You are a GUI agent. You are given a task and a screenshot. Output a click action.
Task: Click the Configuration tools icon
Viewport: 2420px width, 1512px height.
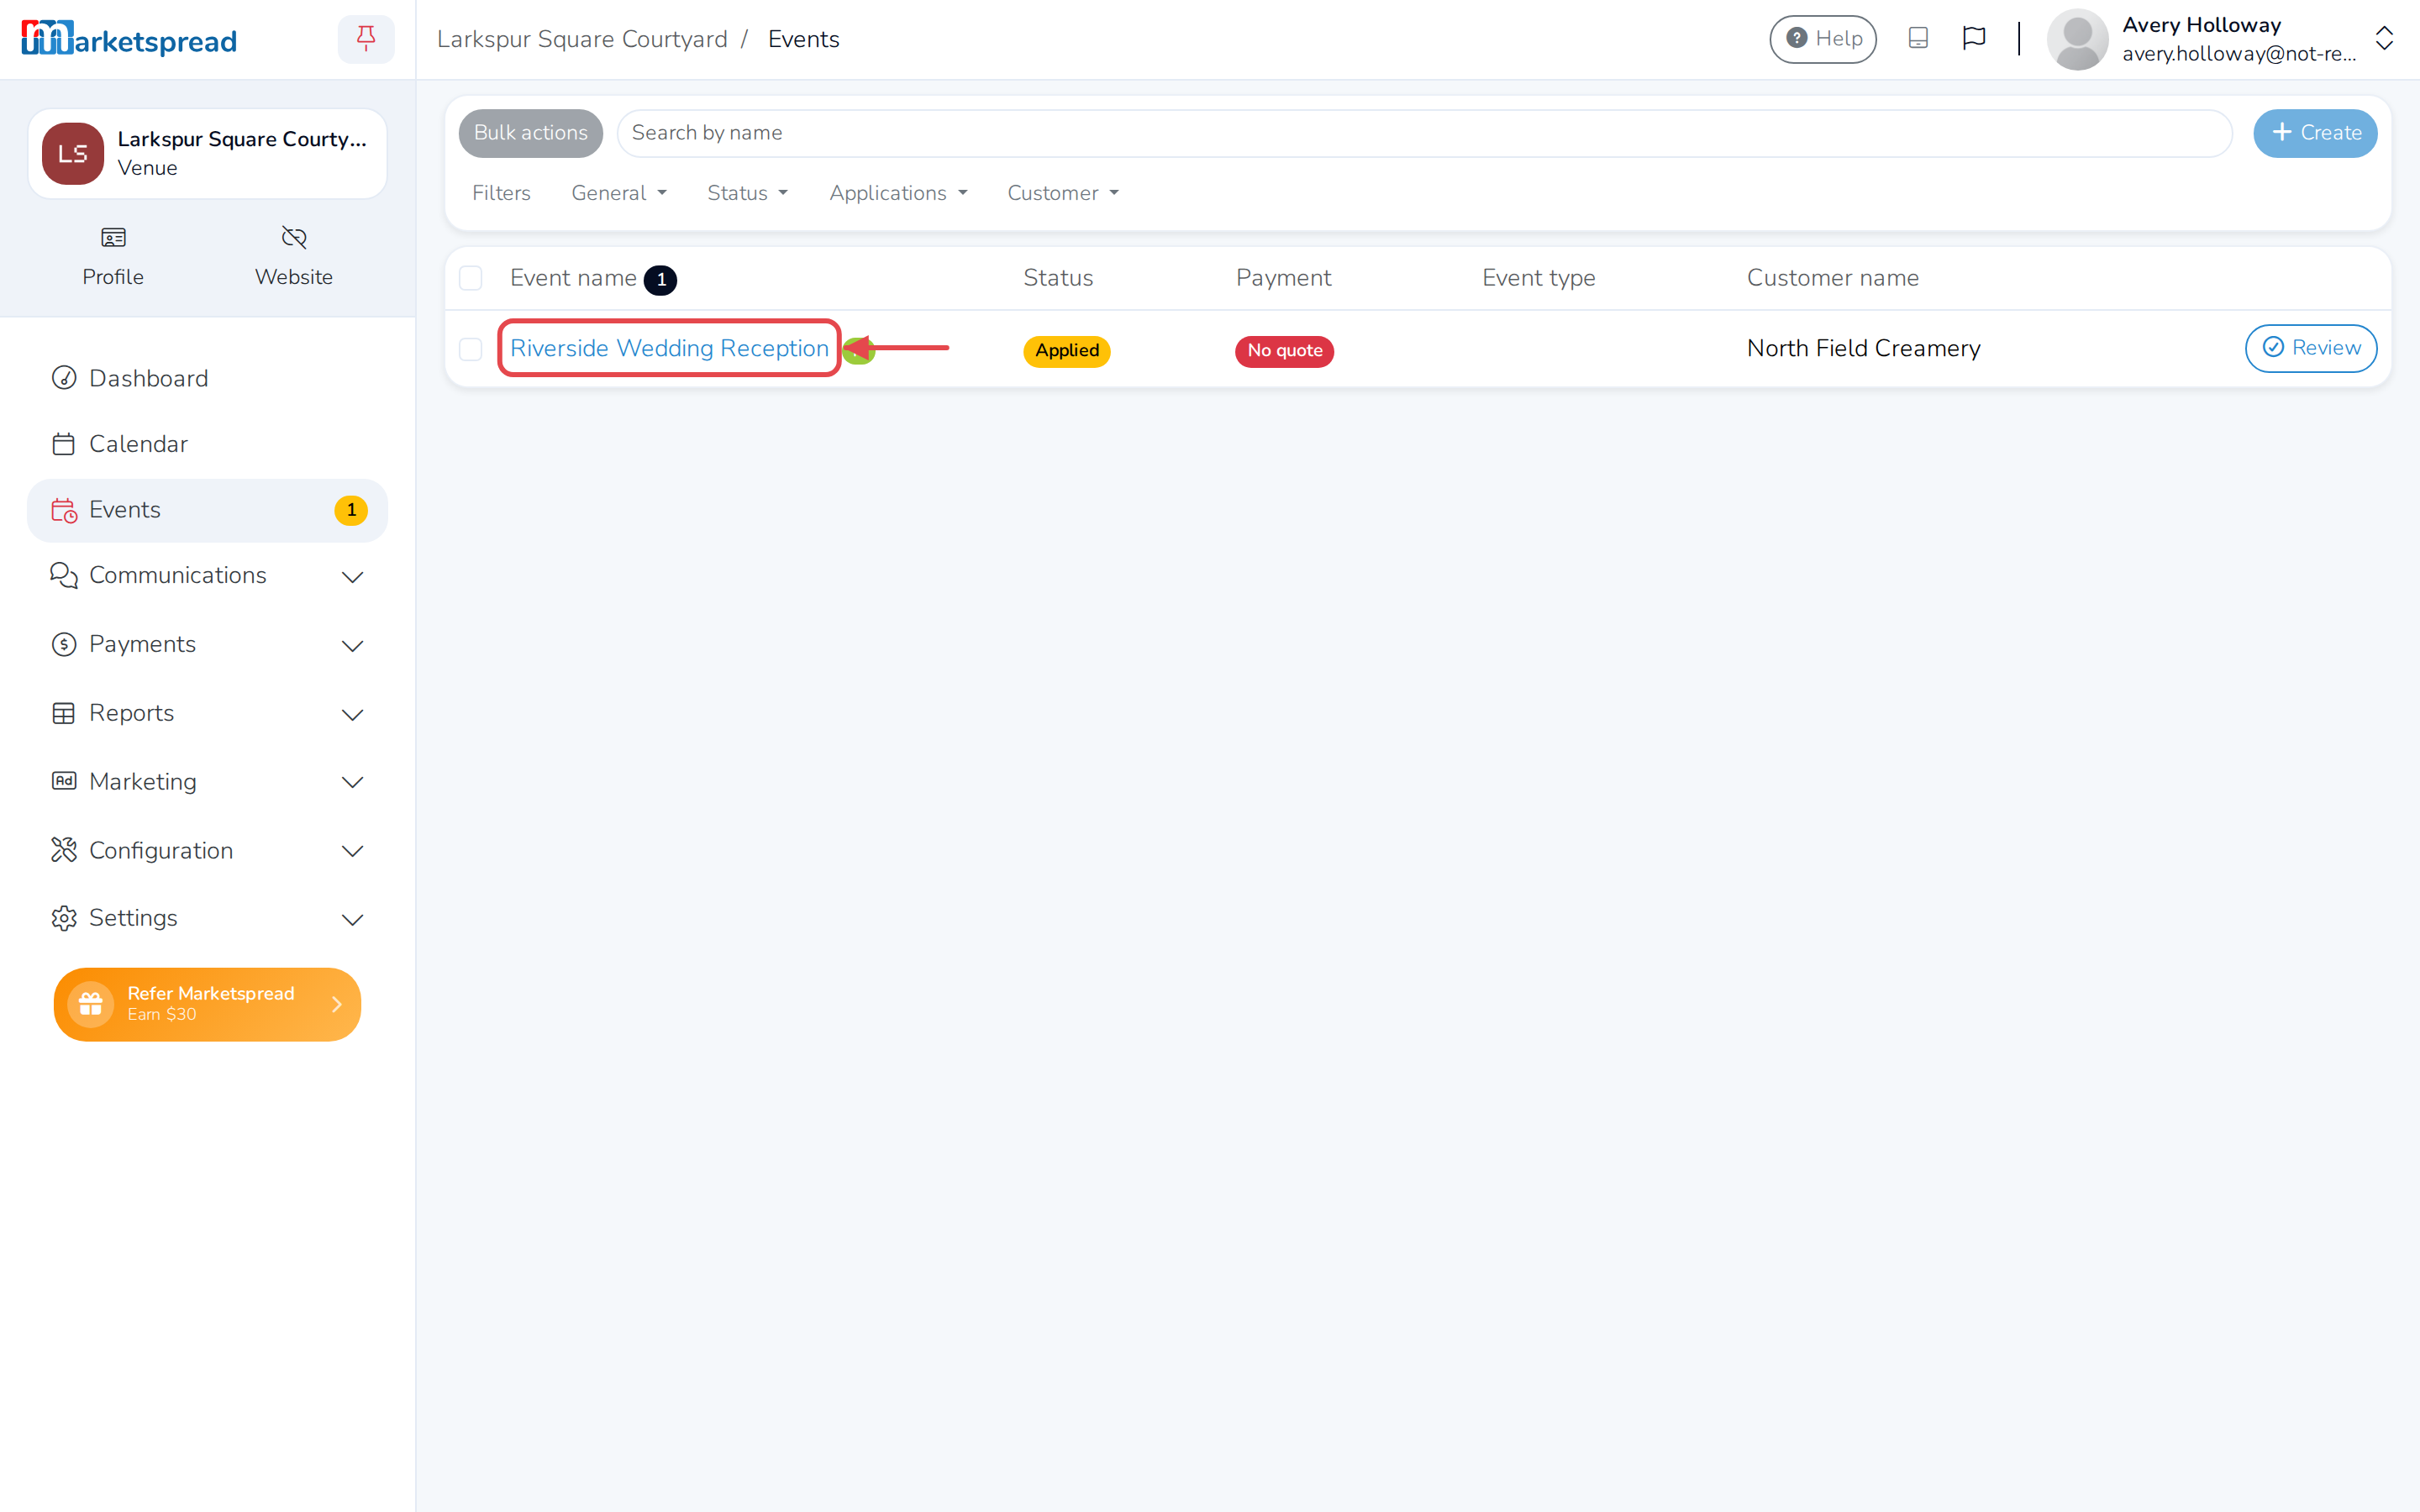pyautogui.click(x=64, y=850)
